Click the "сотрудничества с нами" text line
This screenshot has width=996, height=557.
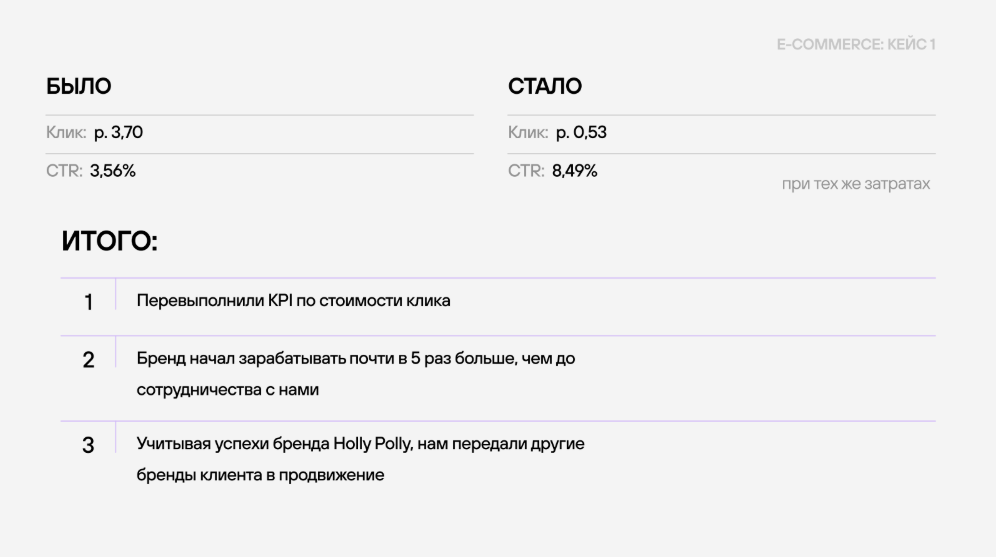click(227, 390)
